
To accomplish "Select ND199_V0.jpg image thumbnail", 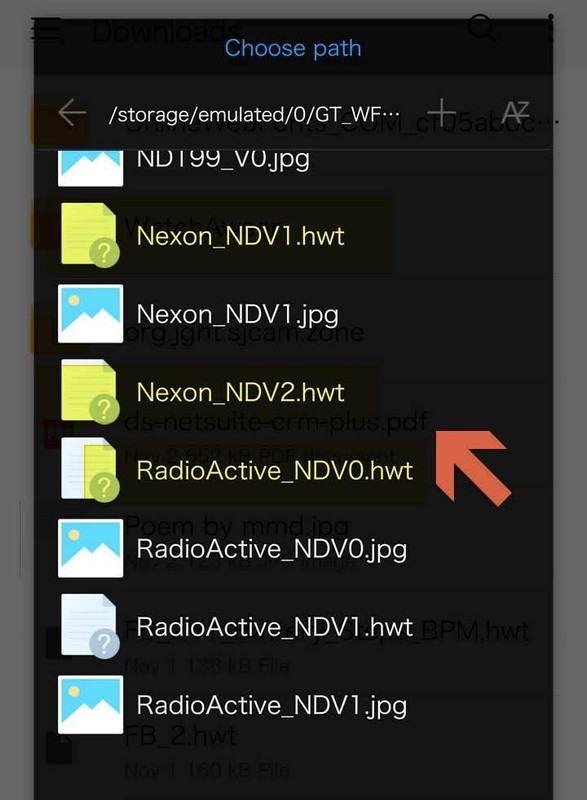I will (90, 168).
